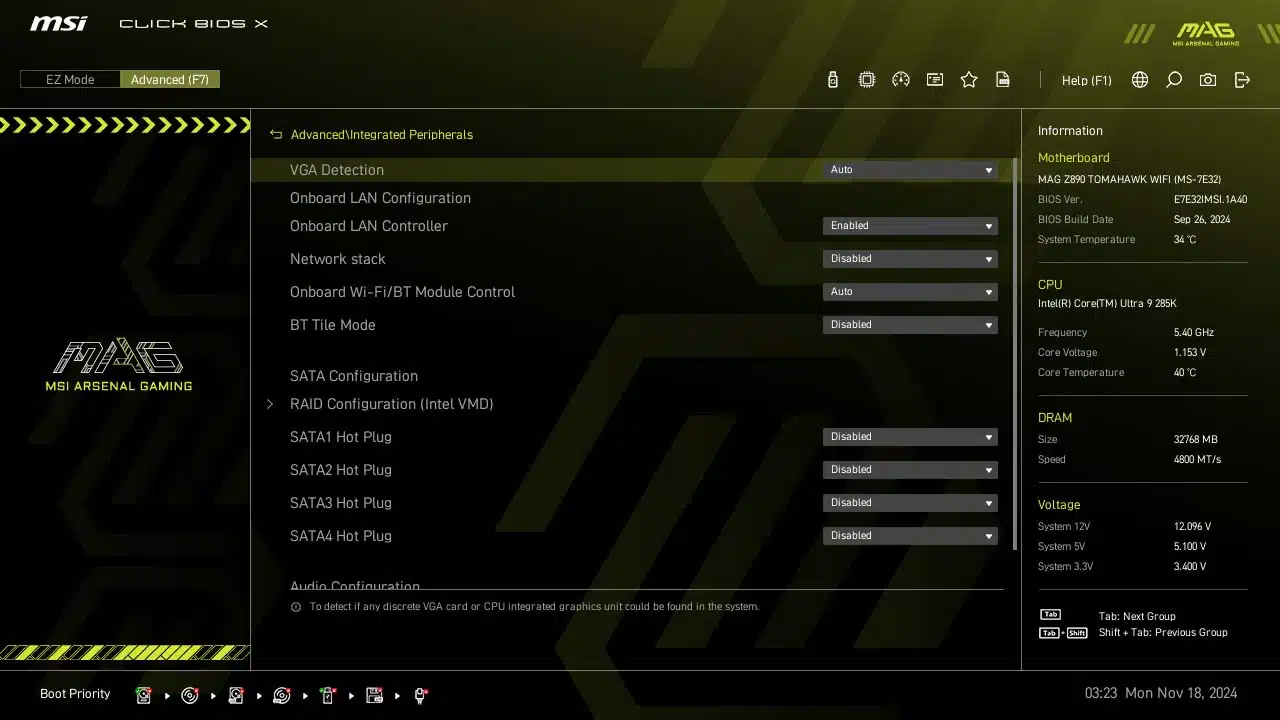This screenshot has width=1280, height=720.
Task: Take a screenshot with the camera icon
Action: (1208, 80)
